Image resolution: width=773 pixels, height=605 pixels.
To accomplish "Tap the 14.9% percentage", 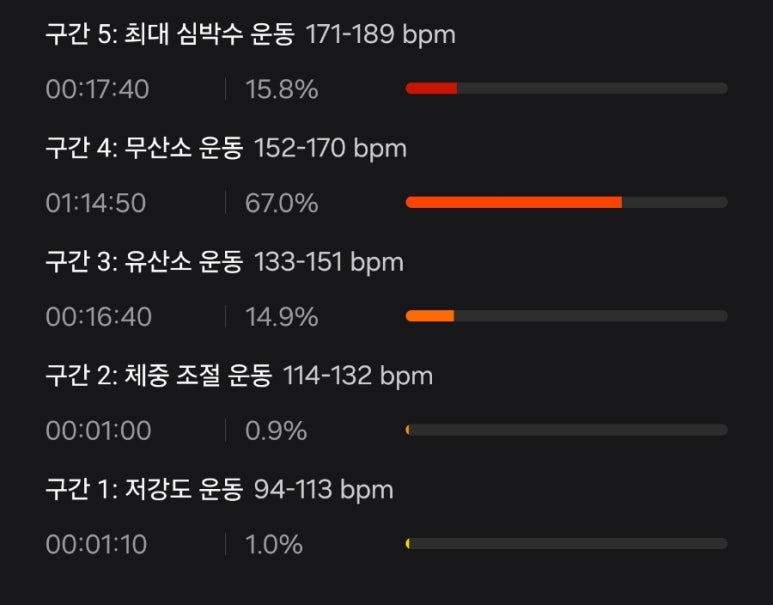I will (x=281, y=317).
